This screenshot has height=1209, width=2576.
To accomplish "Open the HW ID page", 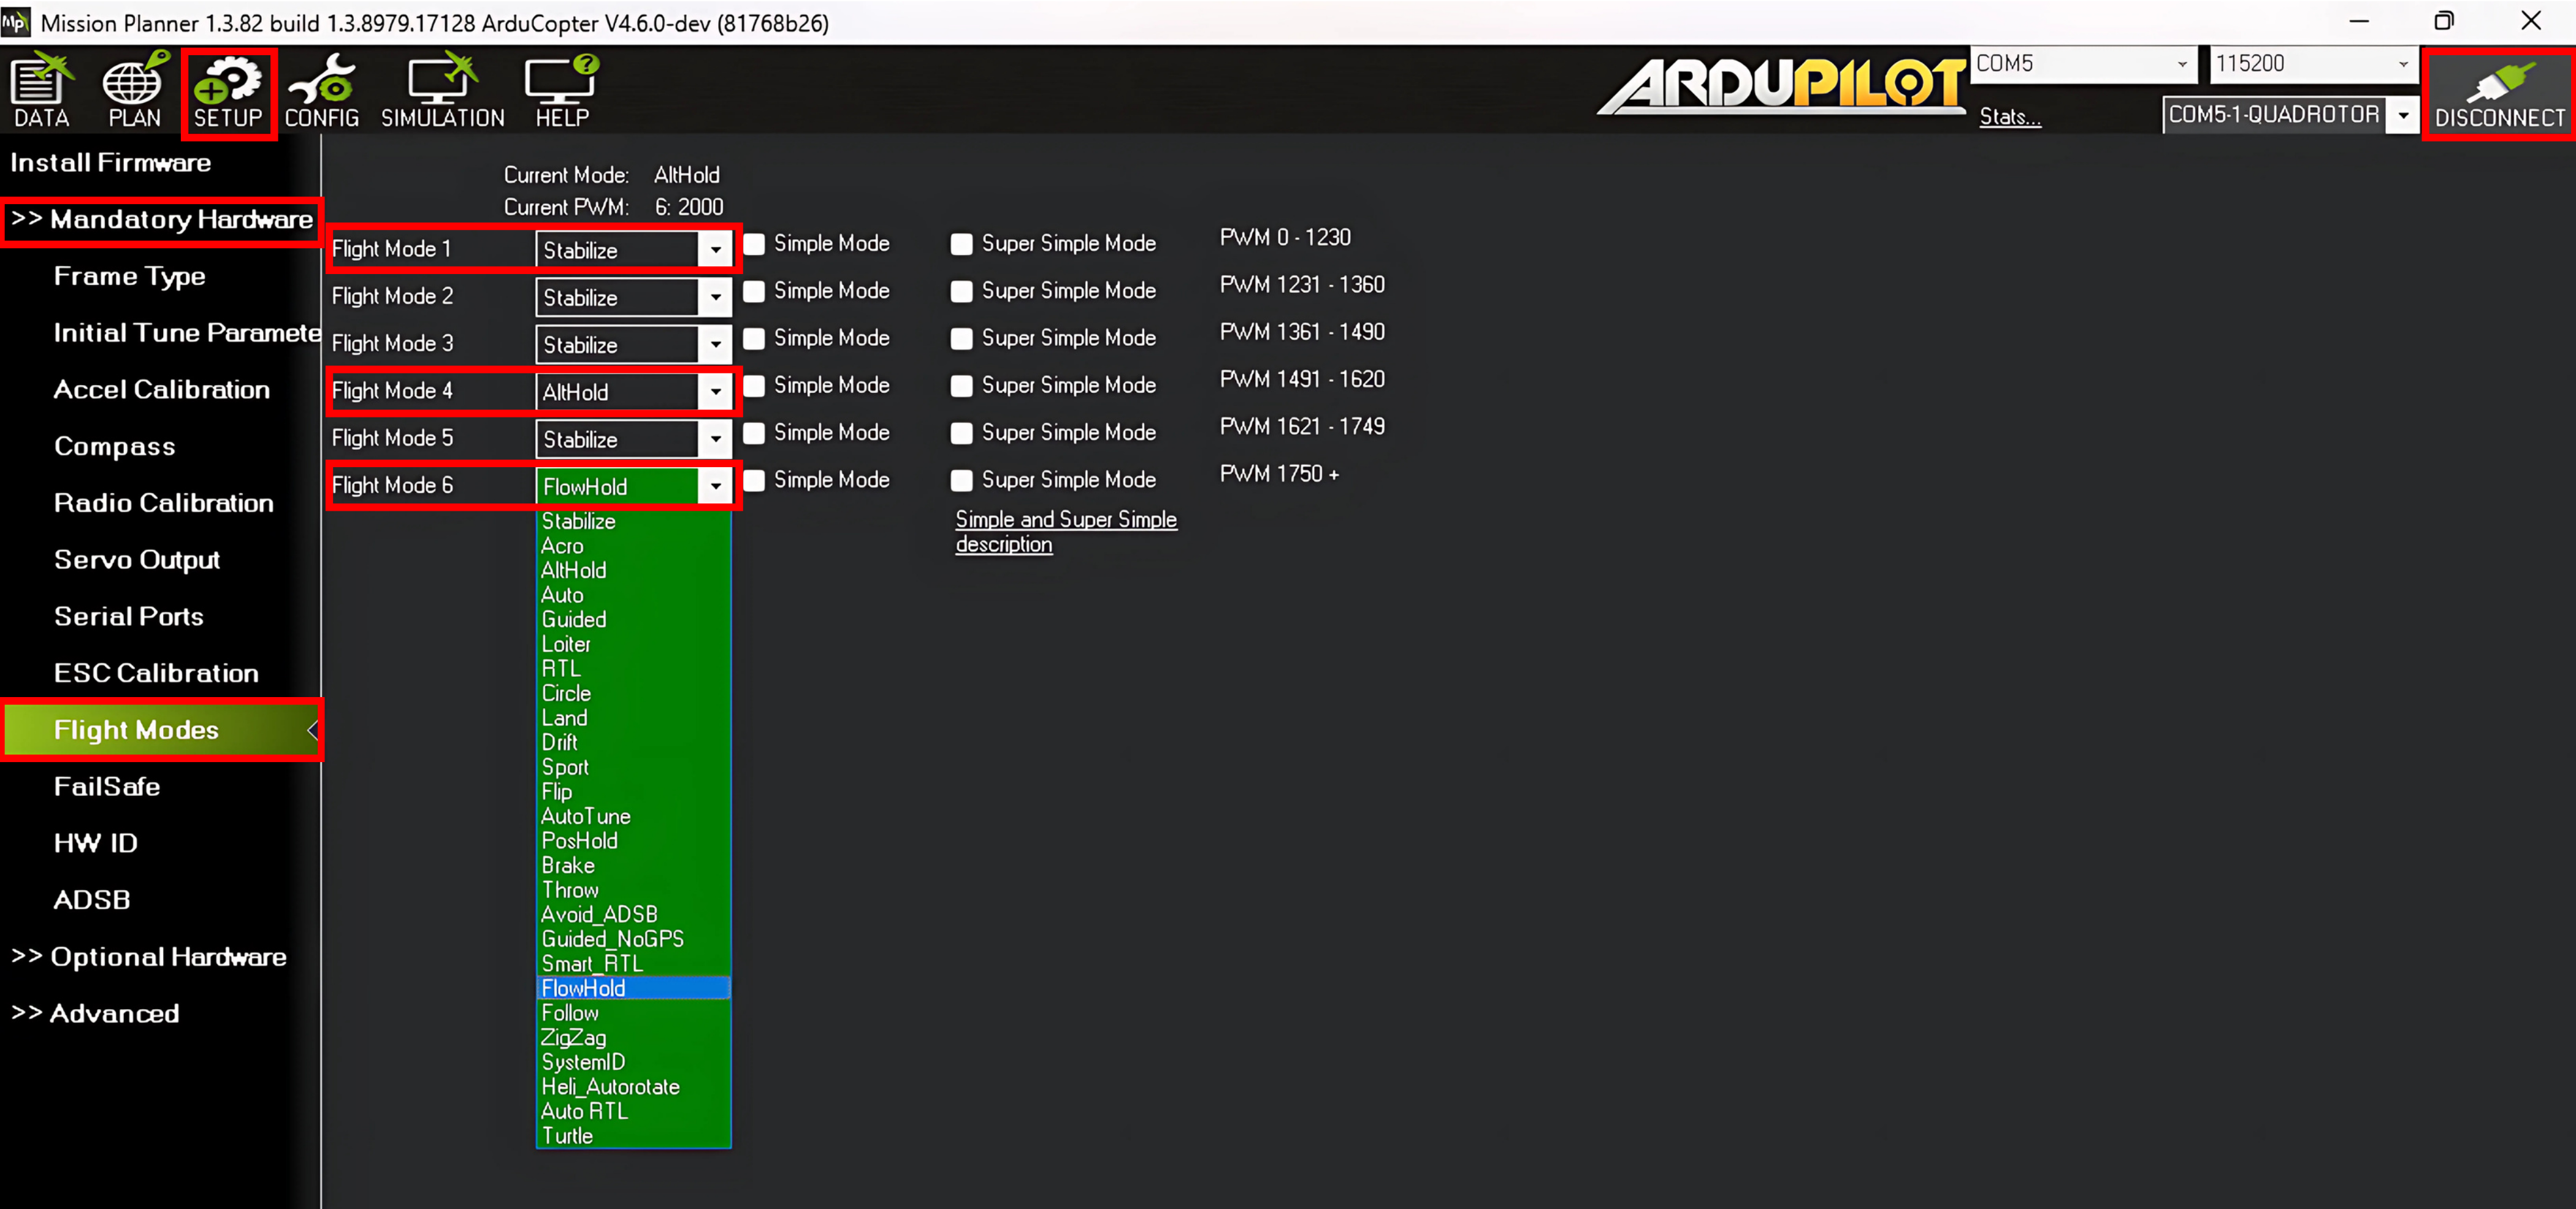I will 96,844.
